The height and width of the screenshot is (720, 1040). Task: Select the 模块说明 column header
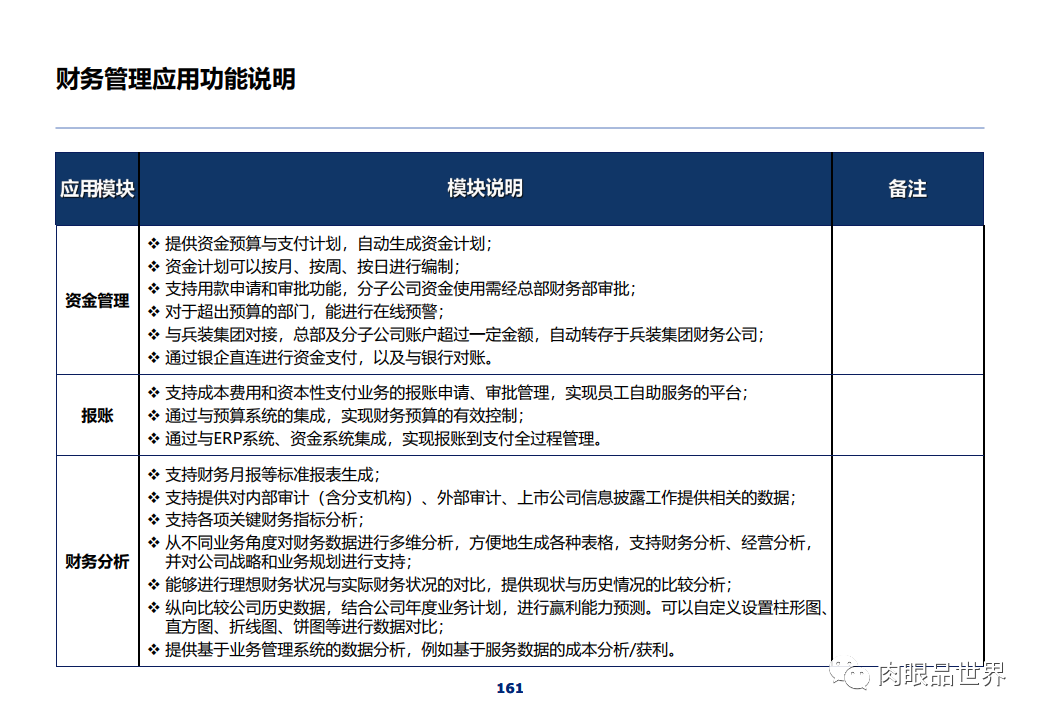[485, 188]
